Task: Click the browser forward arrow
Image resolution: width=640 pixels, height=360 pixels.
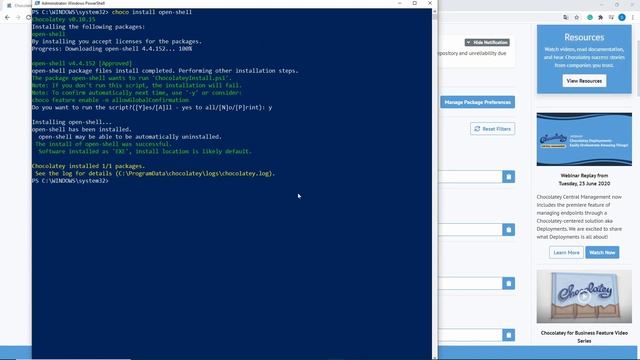Action: click(x=18, y=18)
